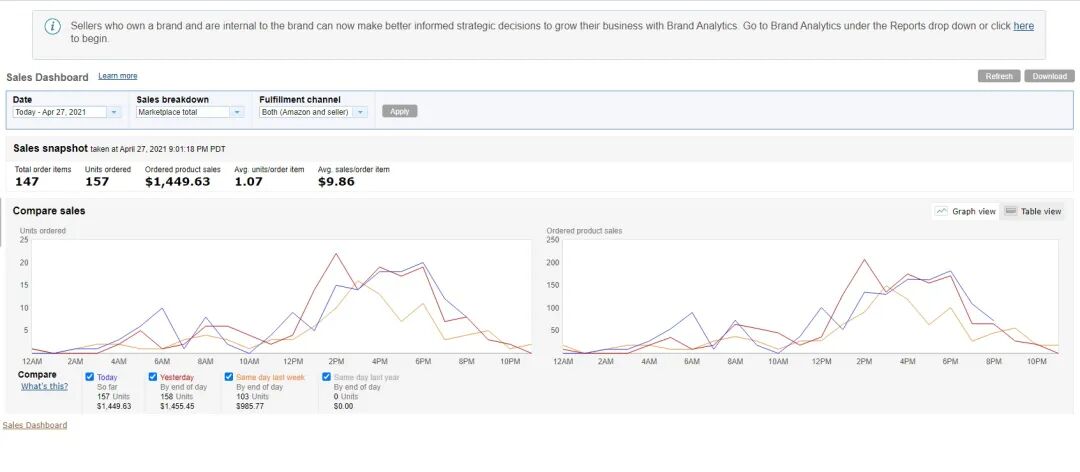Uncheck the Same day last year checkbox

click(x=326, y=377)
